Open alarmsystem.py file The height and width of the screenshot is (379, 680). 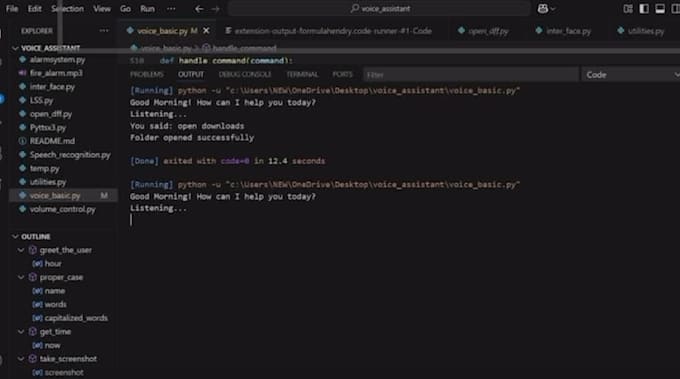[57, 60]
